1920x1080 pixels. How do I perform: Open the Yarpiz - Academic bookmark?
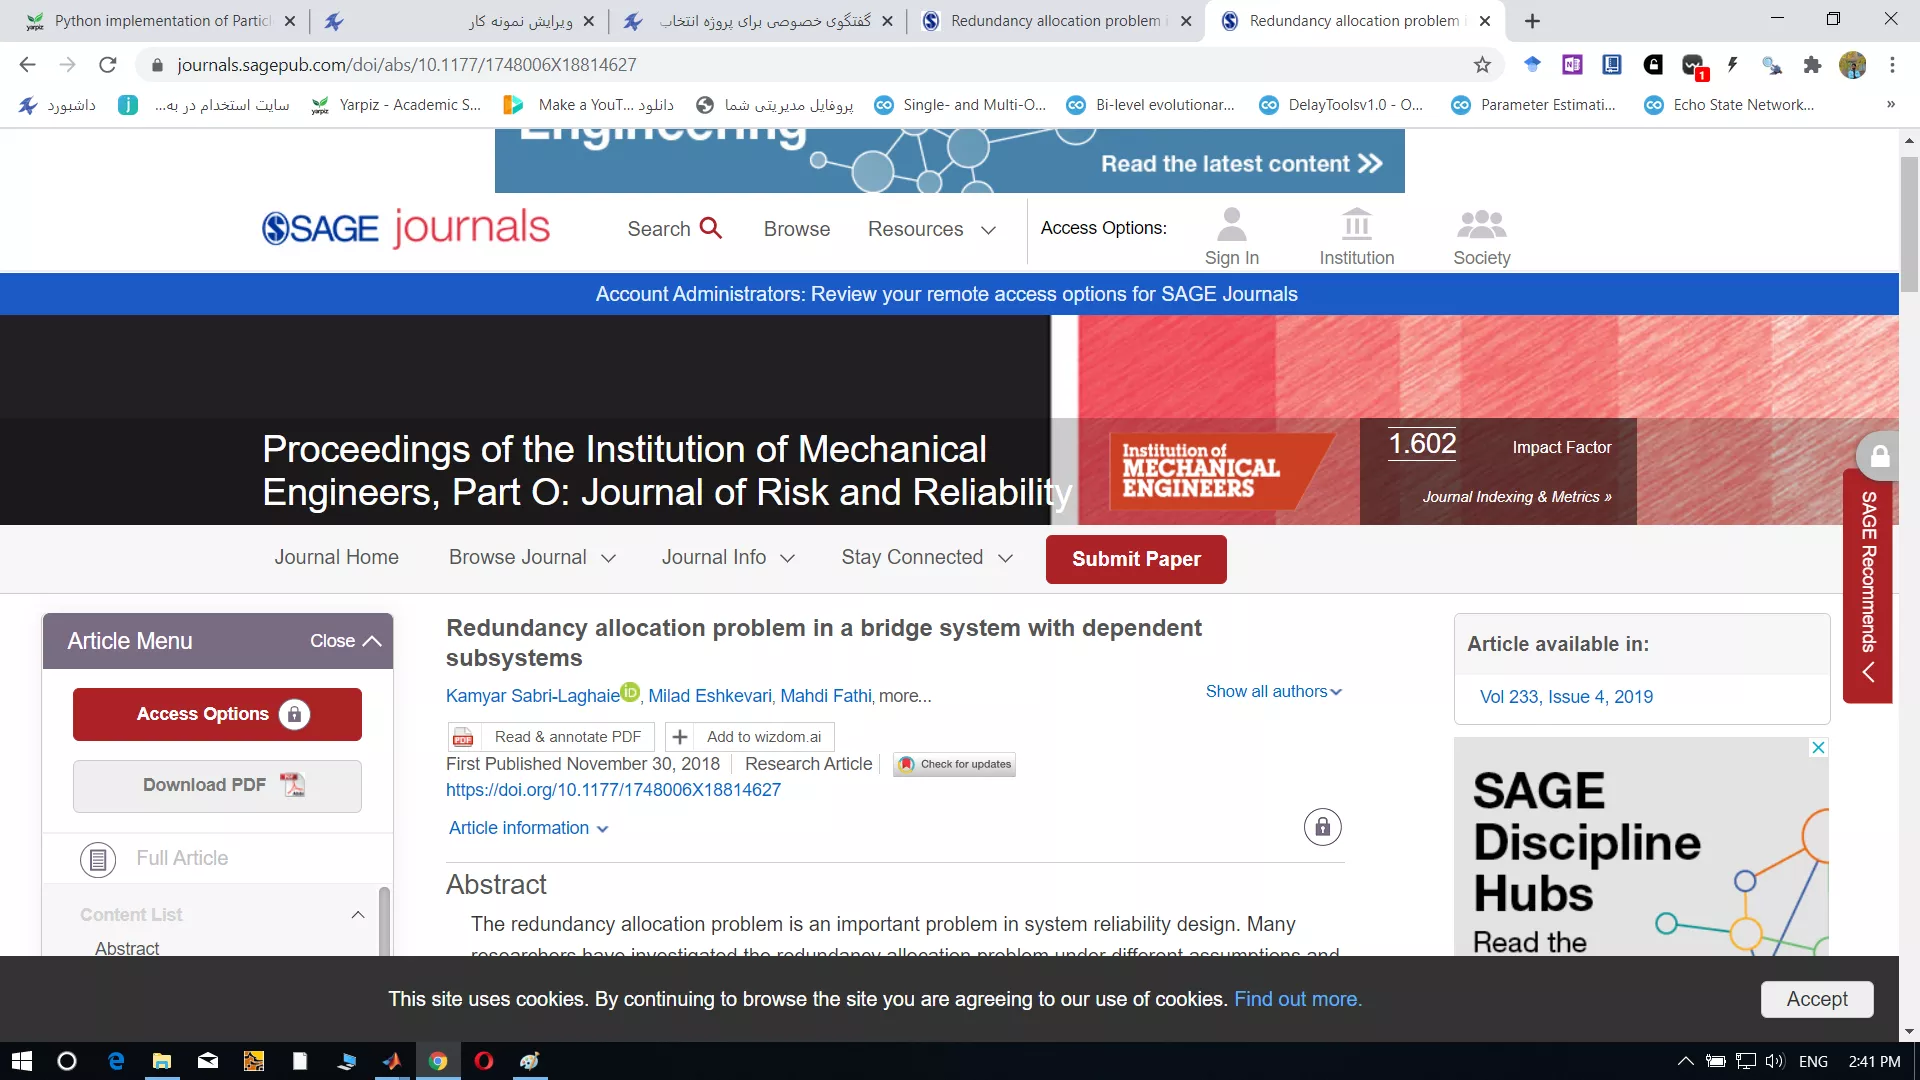[x=397, y=105]
